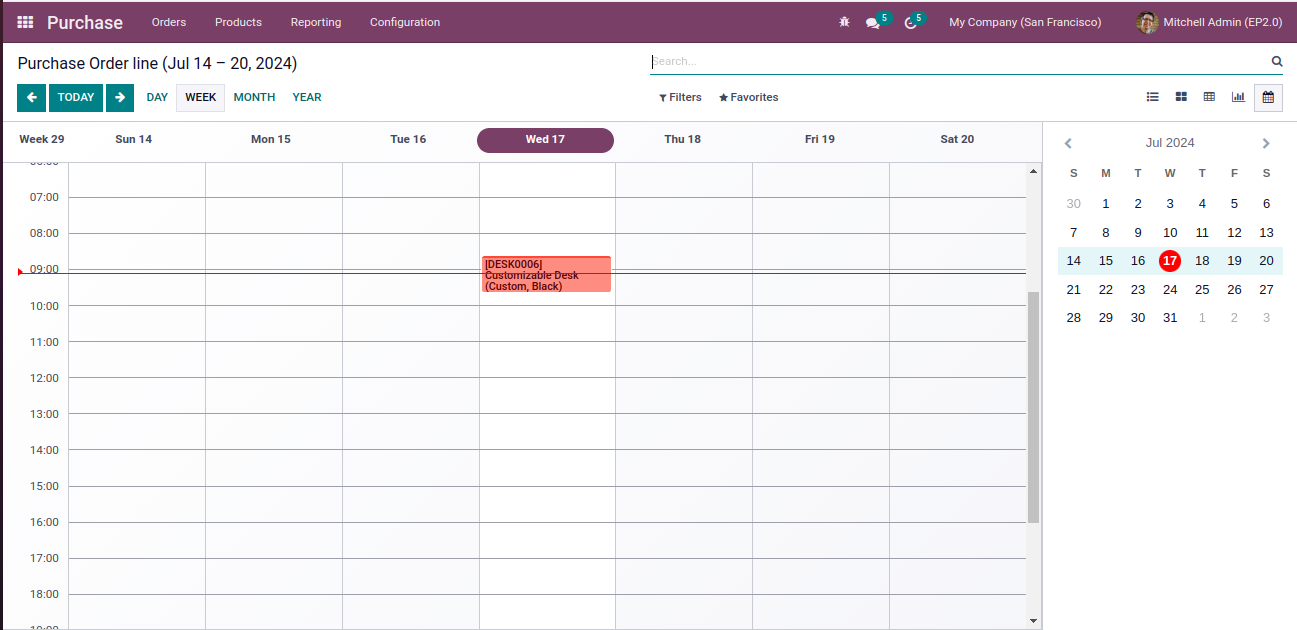Expand the Favorites dropdown
Viewport: 1297px width, 630px height.
click(x=749, y=98)
